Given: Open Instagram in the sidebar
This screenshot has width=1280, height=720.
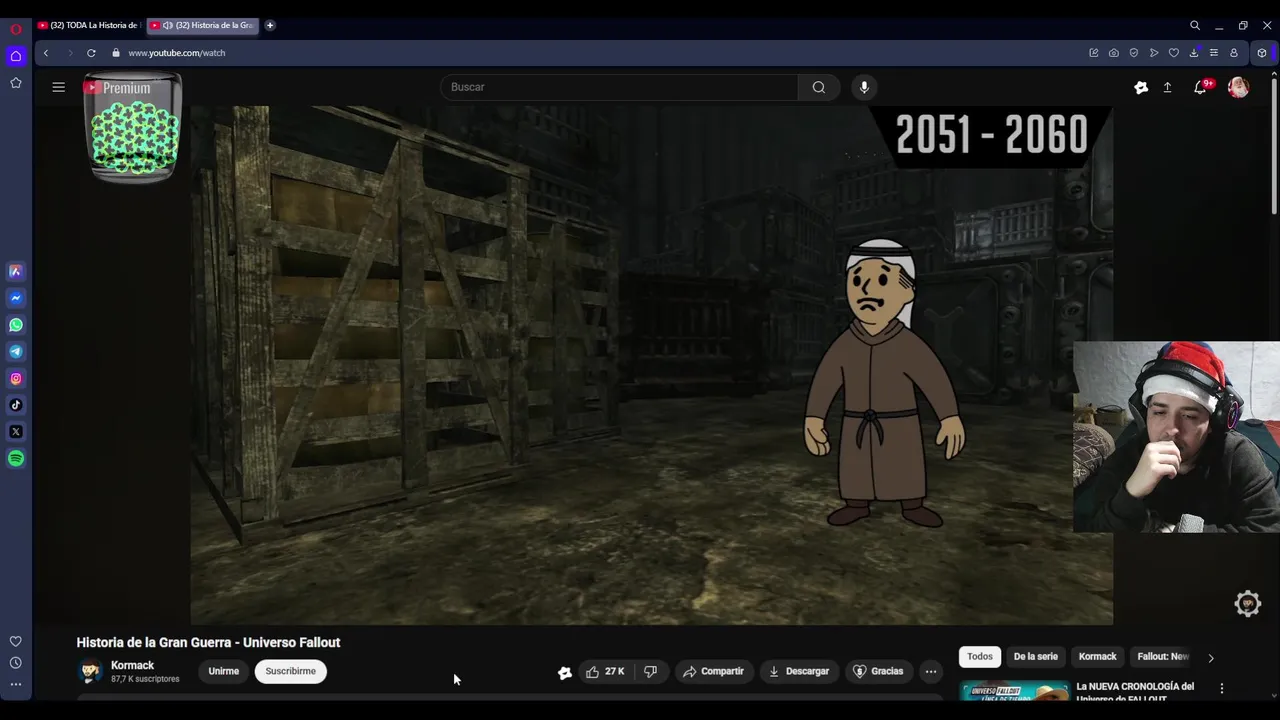Looking at the screenshot, I should tap(16, 378).
